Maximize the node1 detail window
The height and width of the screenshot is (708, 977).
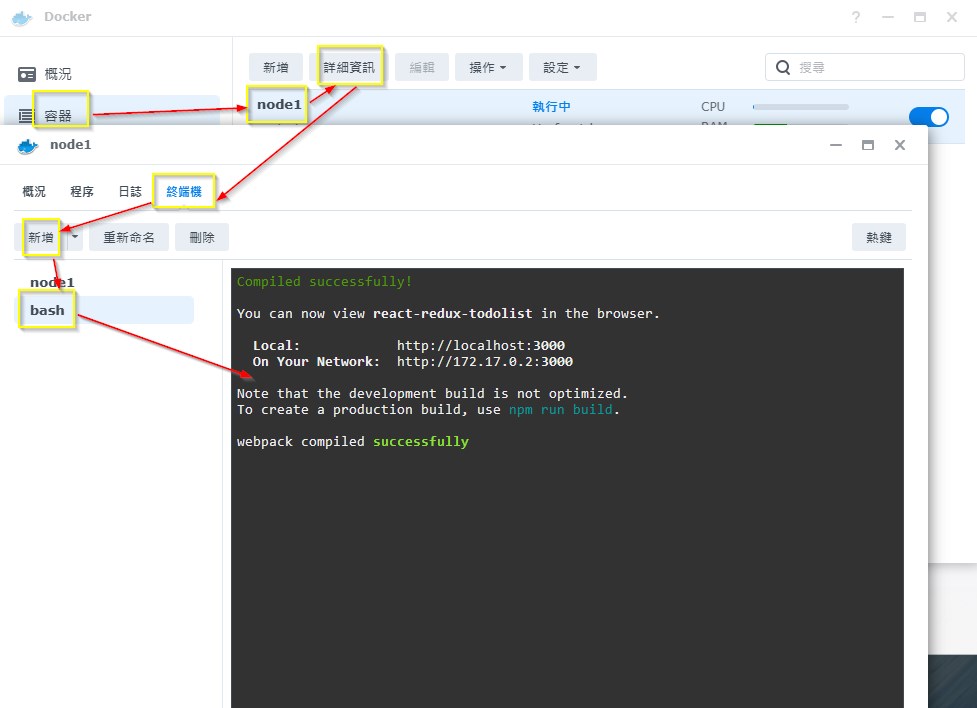(868, 145)
